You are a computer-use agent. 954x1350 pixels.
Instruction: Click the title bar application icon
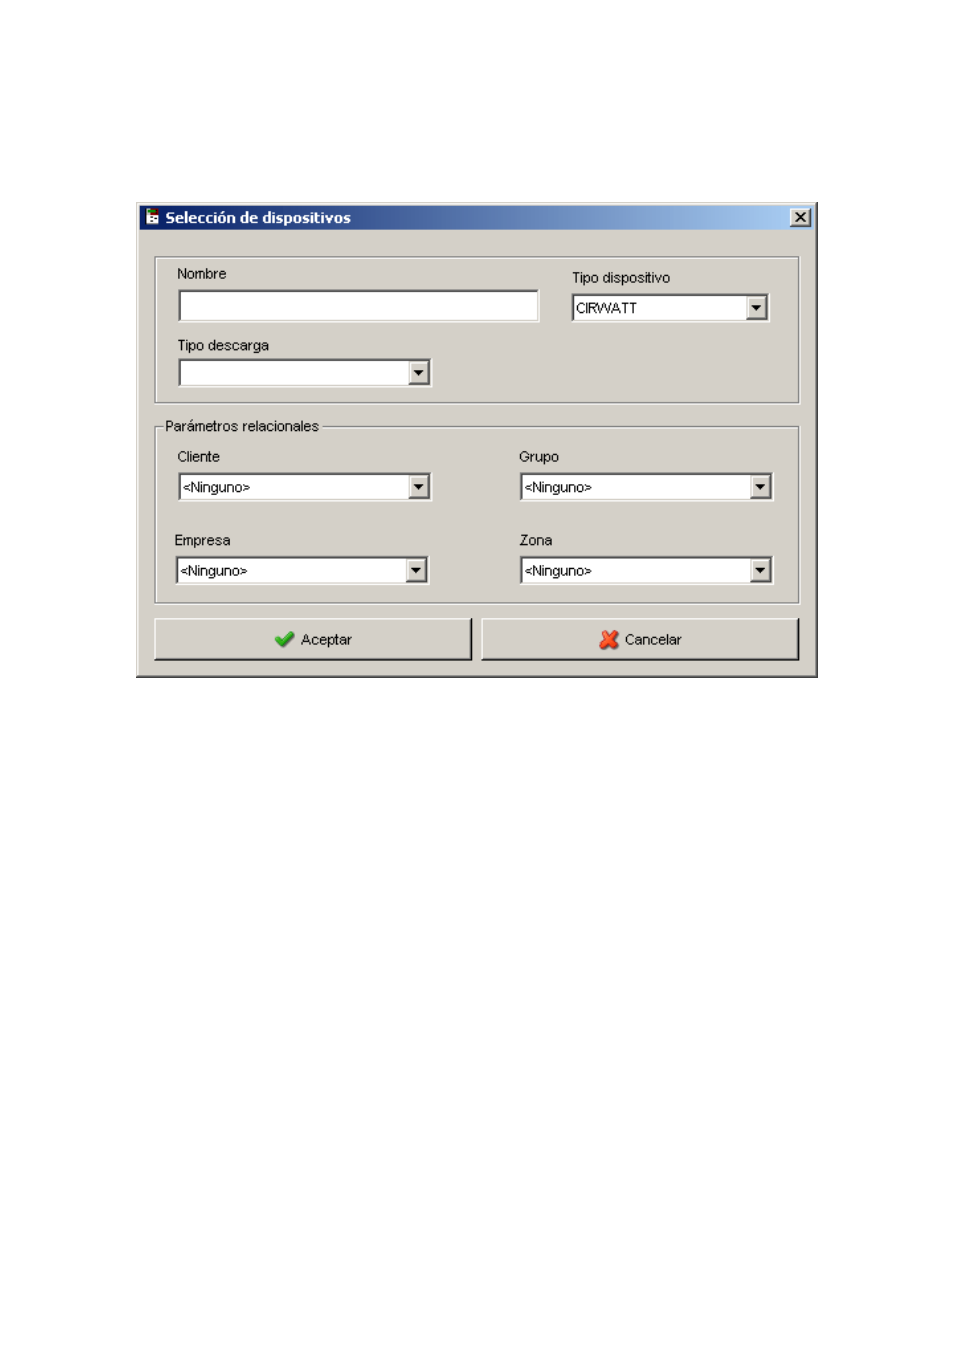coord(152,217)
